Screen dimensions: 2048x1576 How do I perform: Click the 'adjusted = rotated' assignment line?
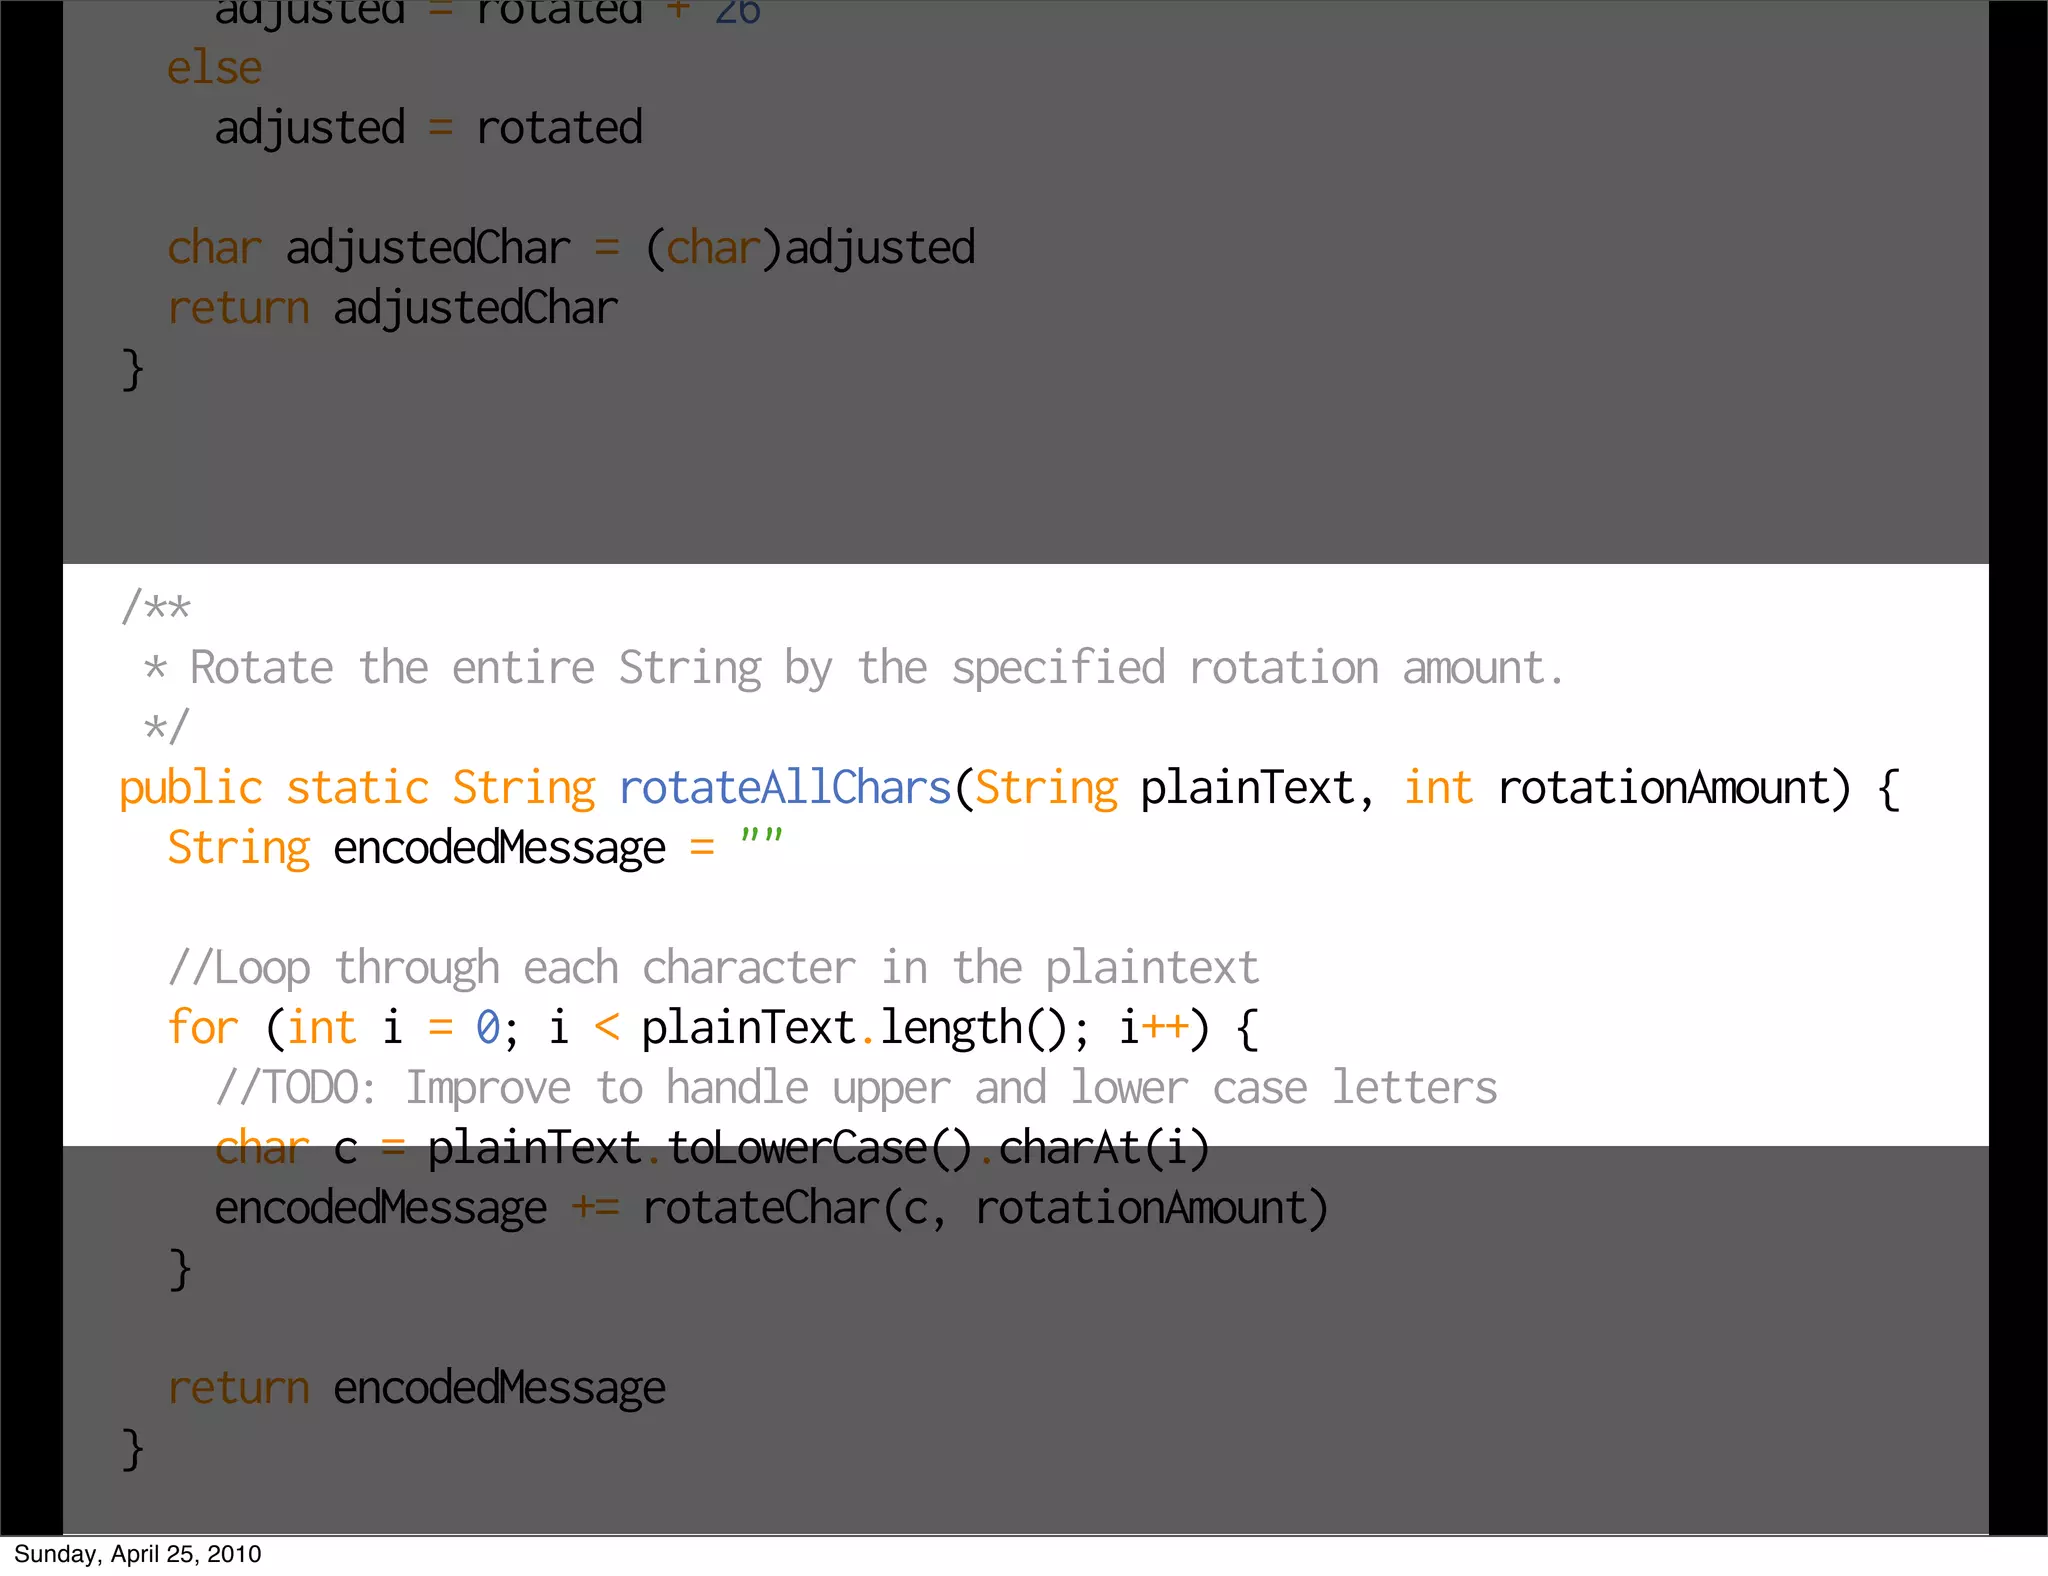coord(429,129)
